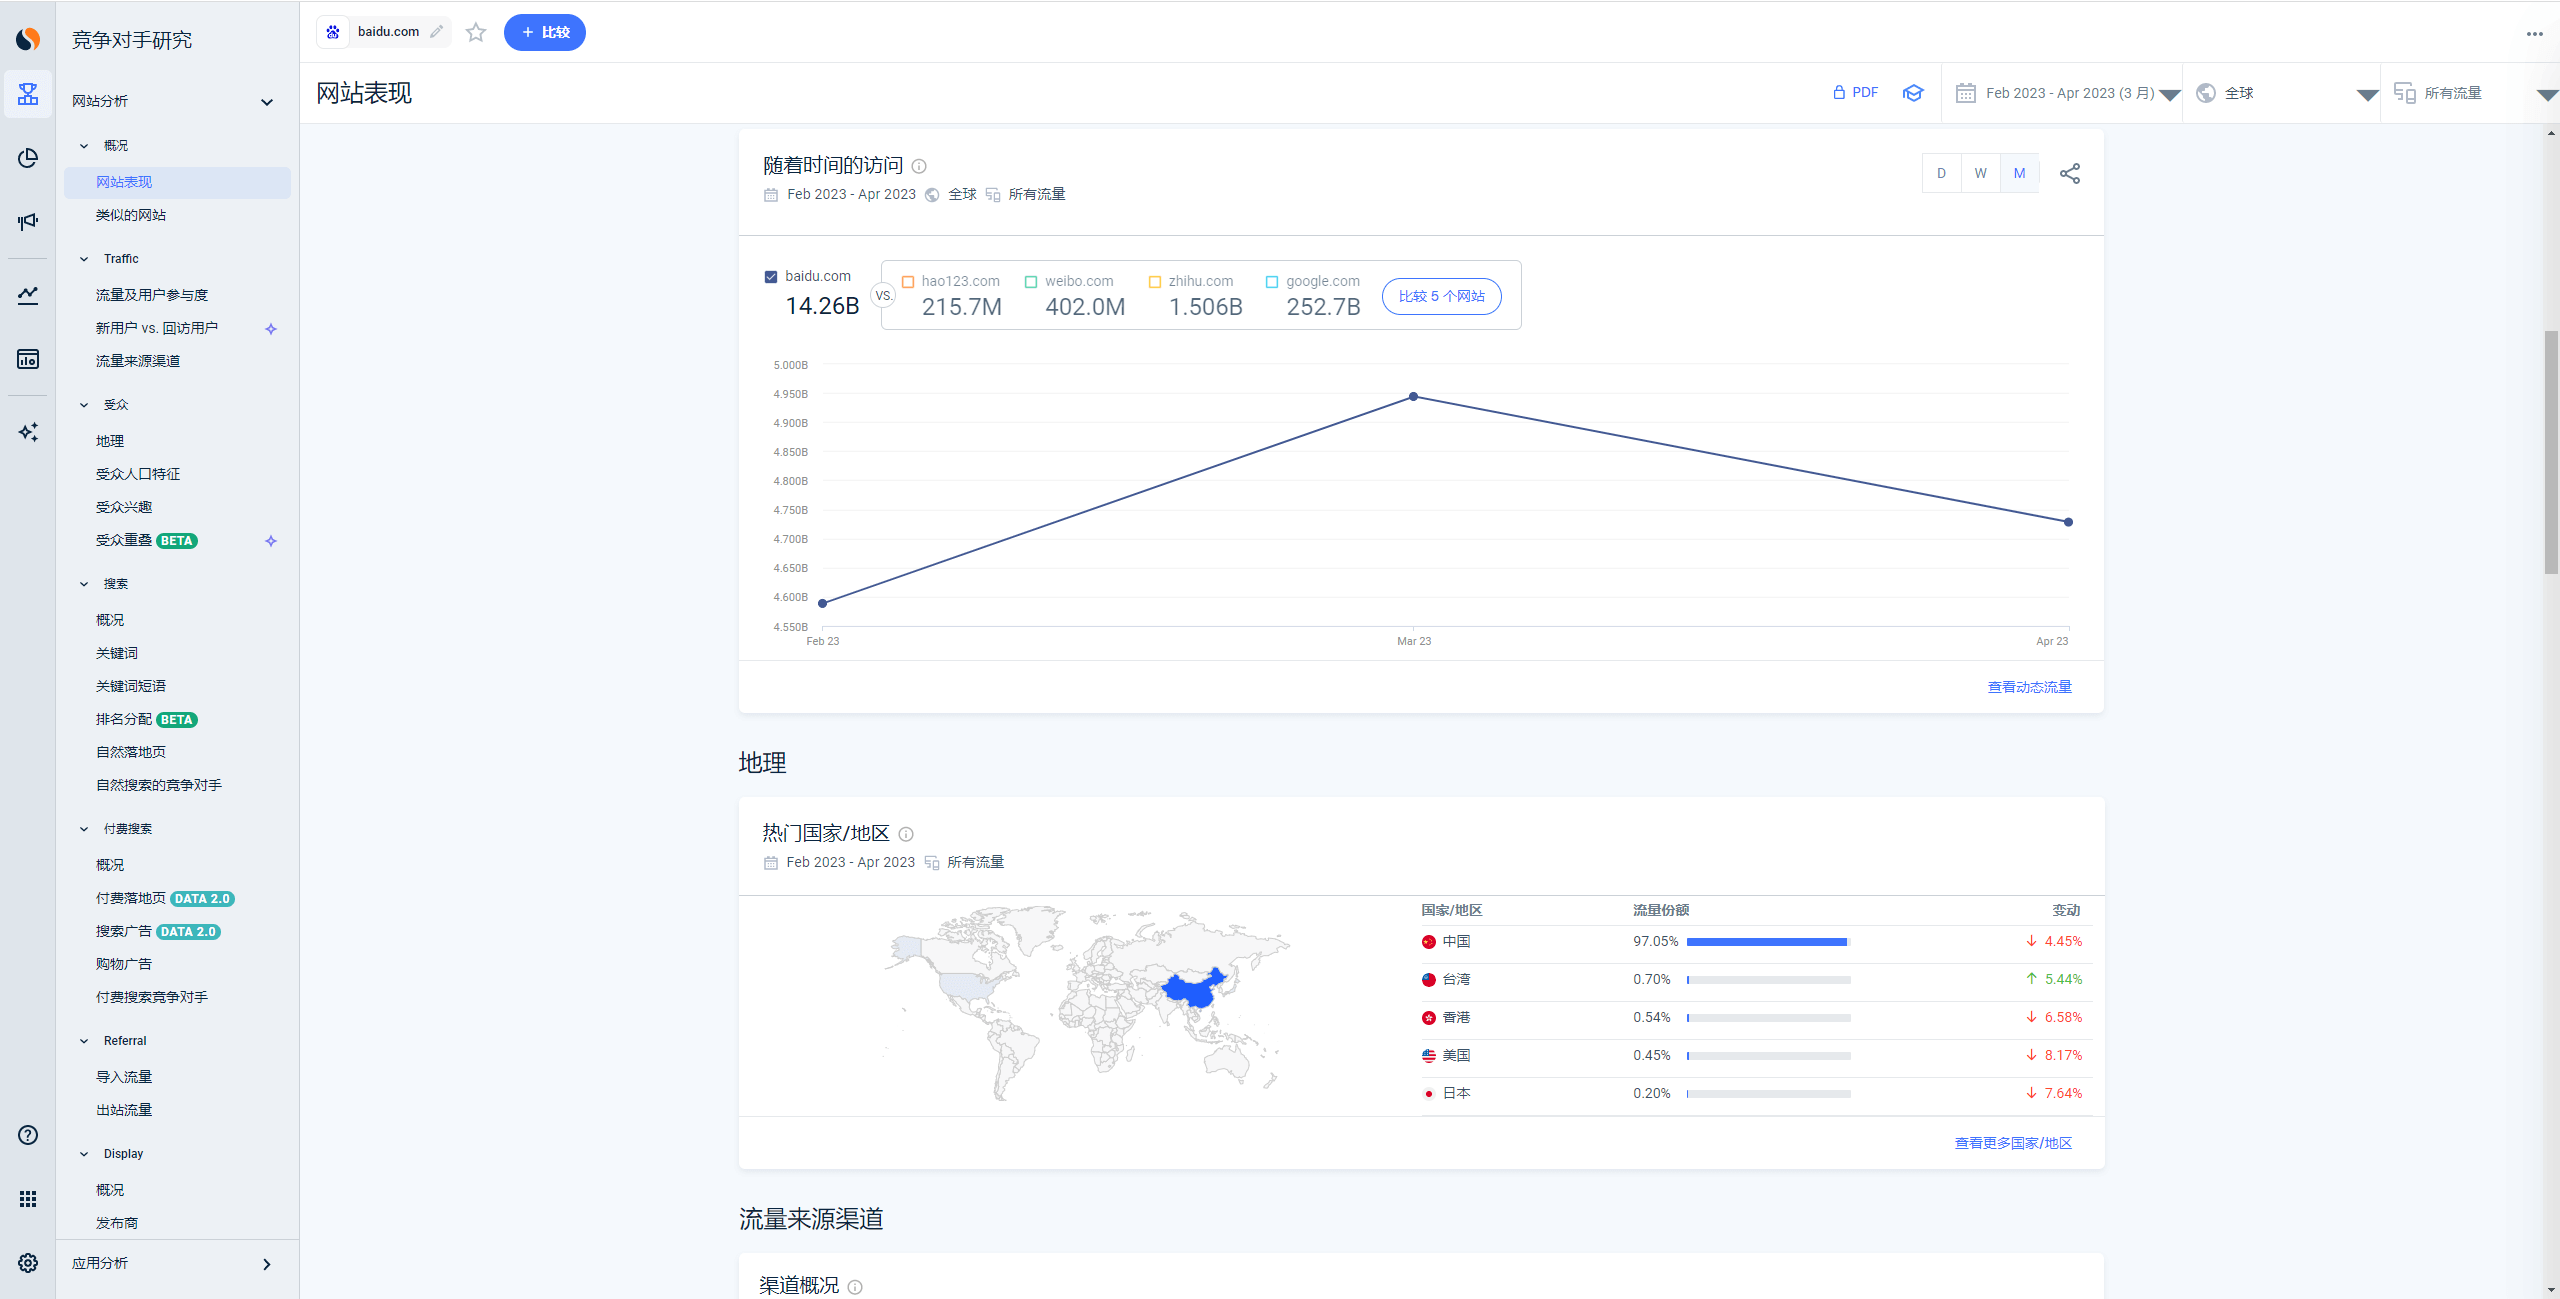Open the apps grid icon
The image size is (2560, 1299).
click(x=28, y=1198)
